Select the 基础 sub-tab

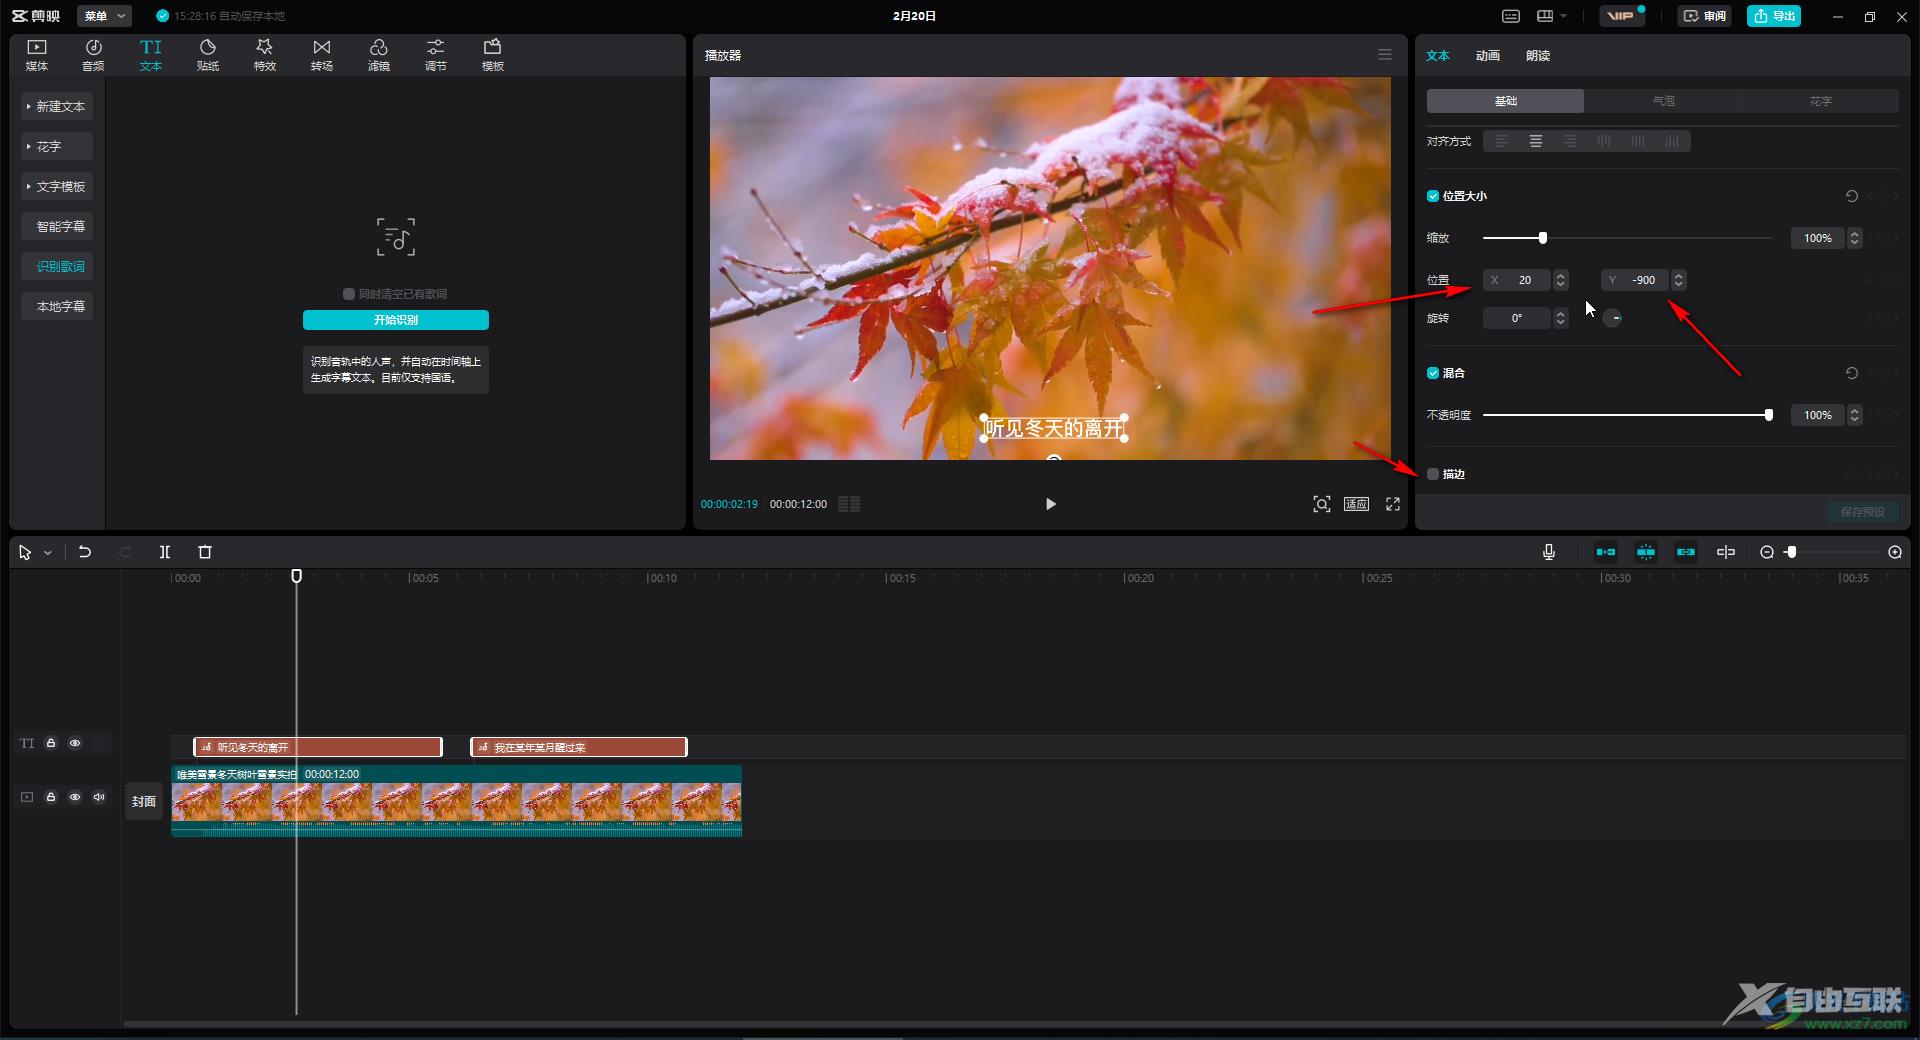pyautogui.click(x=1505, y=101)
